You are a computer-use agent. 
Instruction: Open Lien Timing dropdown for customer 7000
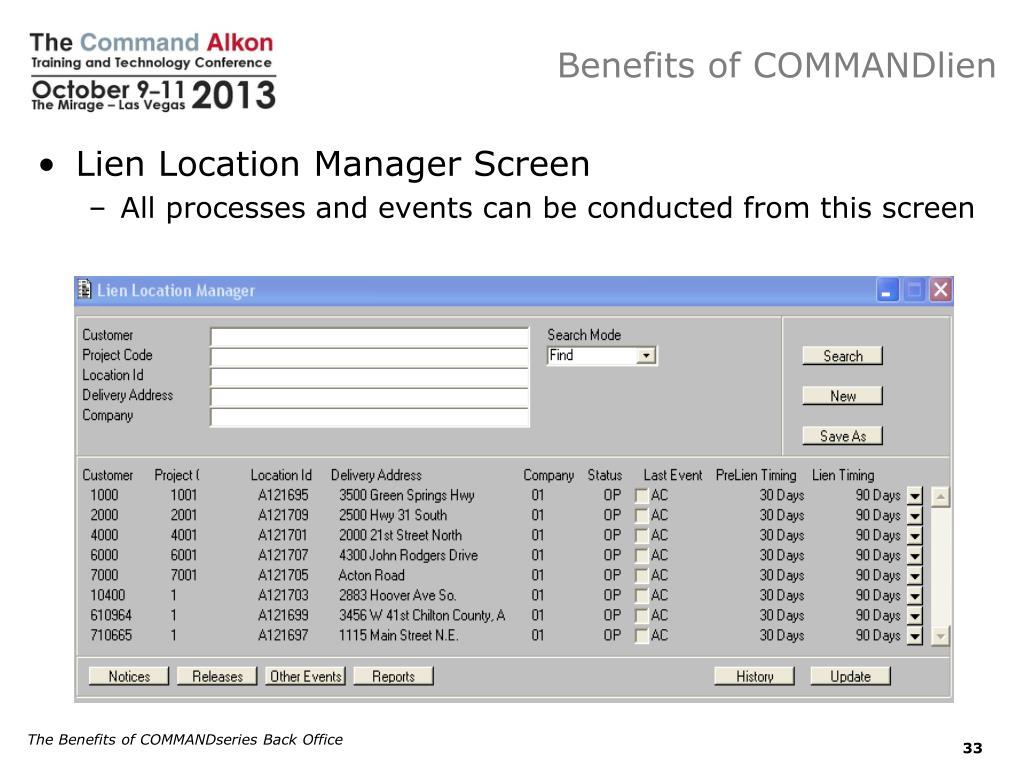(915, 577)
